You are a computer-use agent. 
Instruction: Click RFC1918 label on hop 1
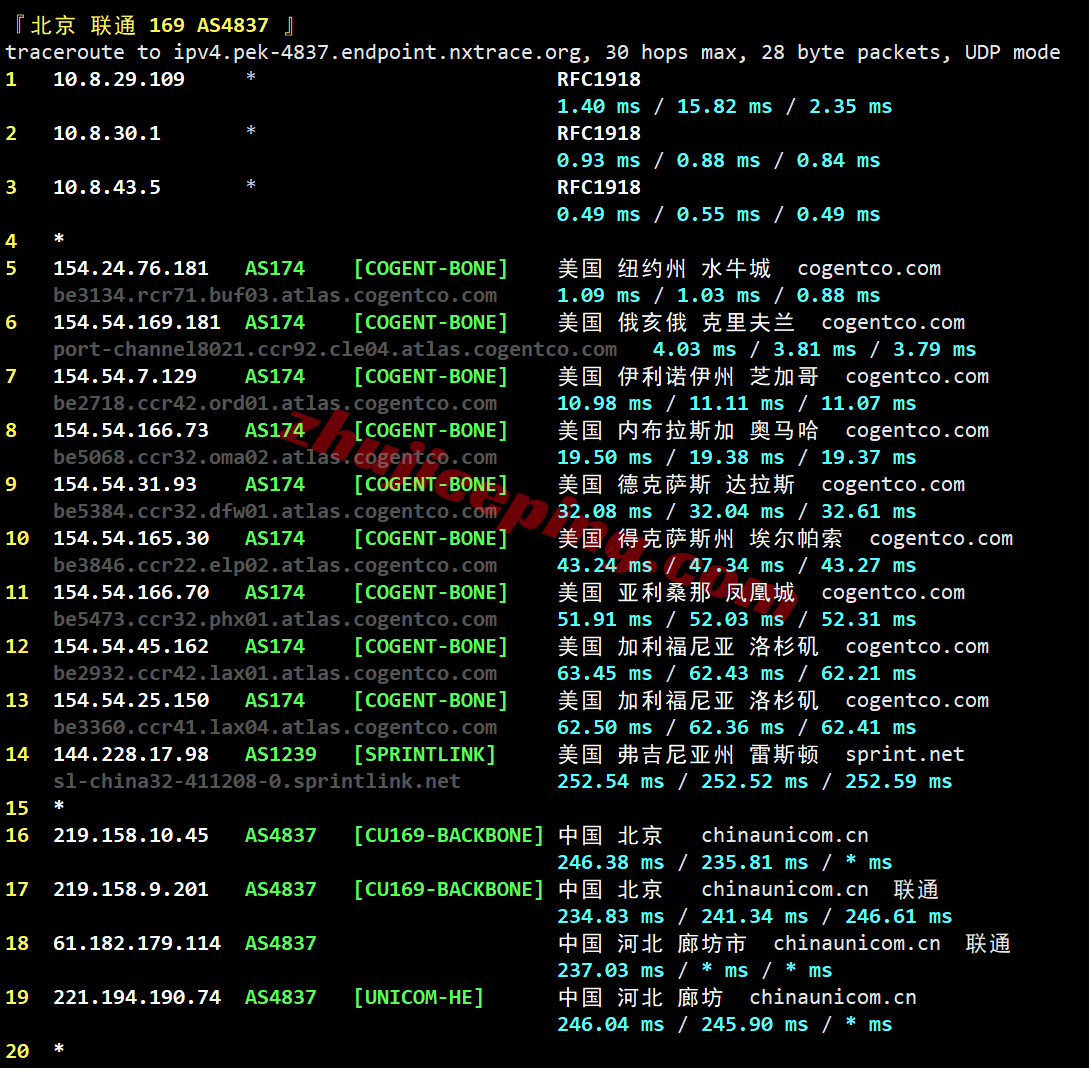click(599, 79)
